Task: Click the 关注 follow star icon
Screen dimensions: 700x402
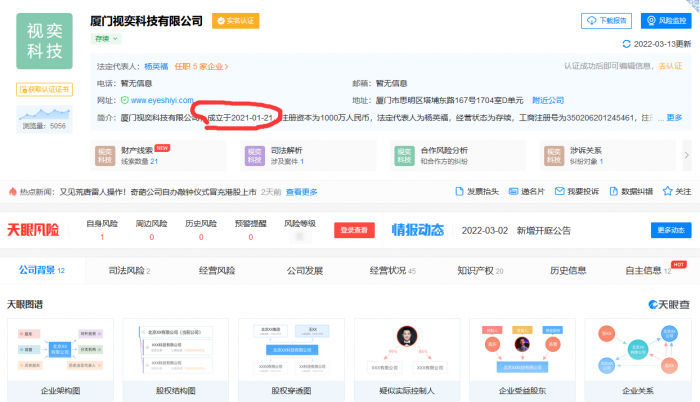Action: pos(666,191)
